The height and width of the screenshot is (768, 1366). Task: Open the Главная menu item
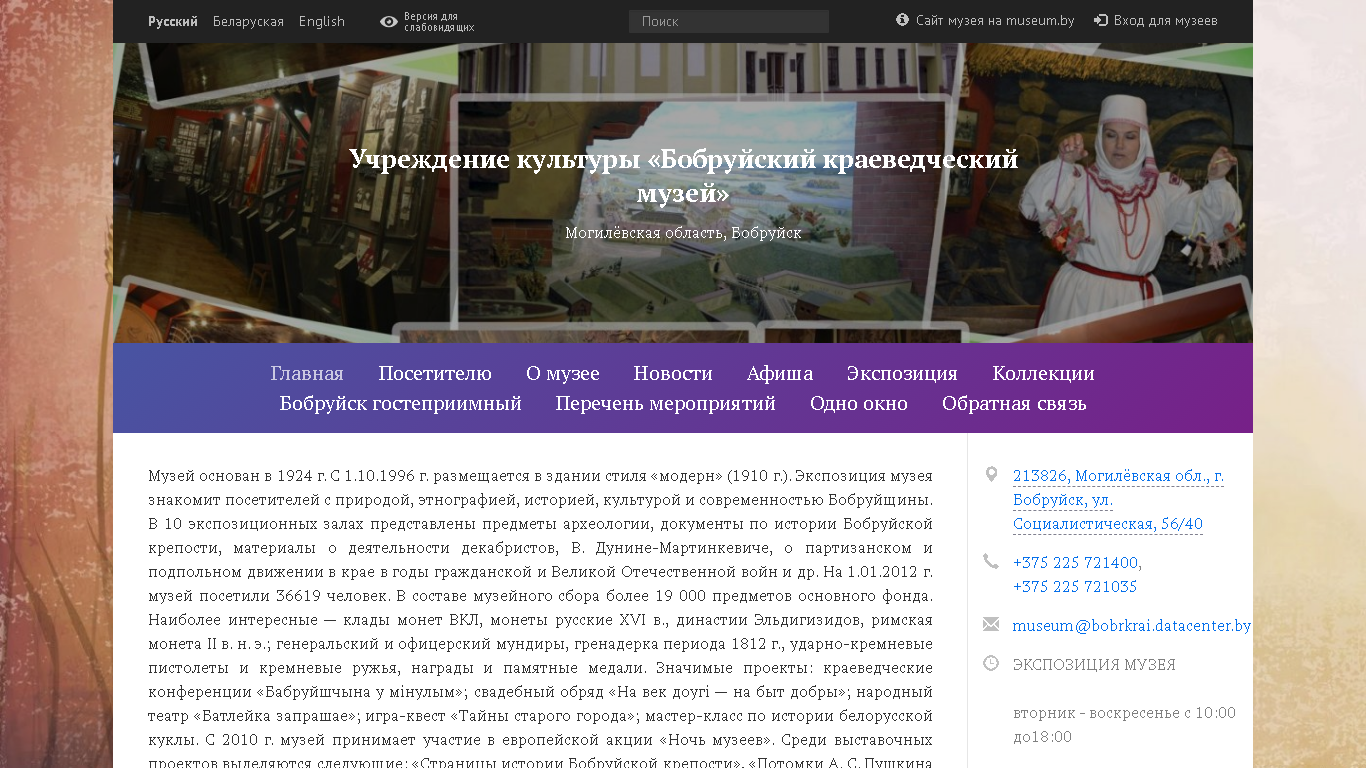[307, 373]
